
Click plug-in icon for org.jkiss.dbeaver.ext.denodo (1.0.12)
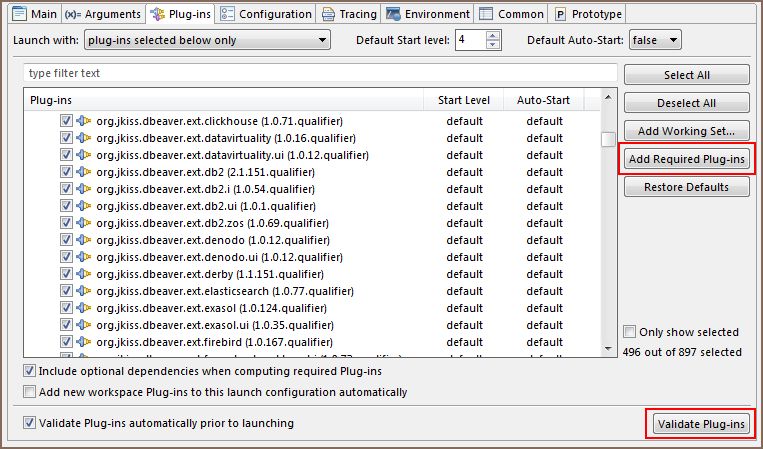(x=84, y=240)
